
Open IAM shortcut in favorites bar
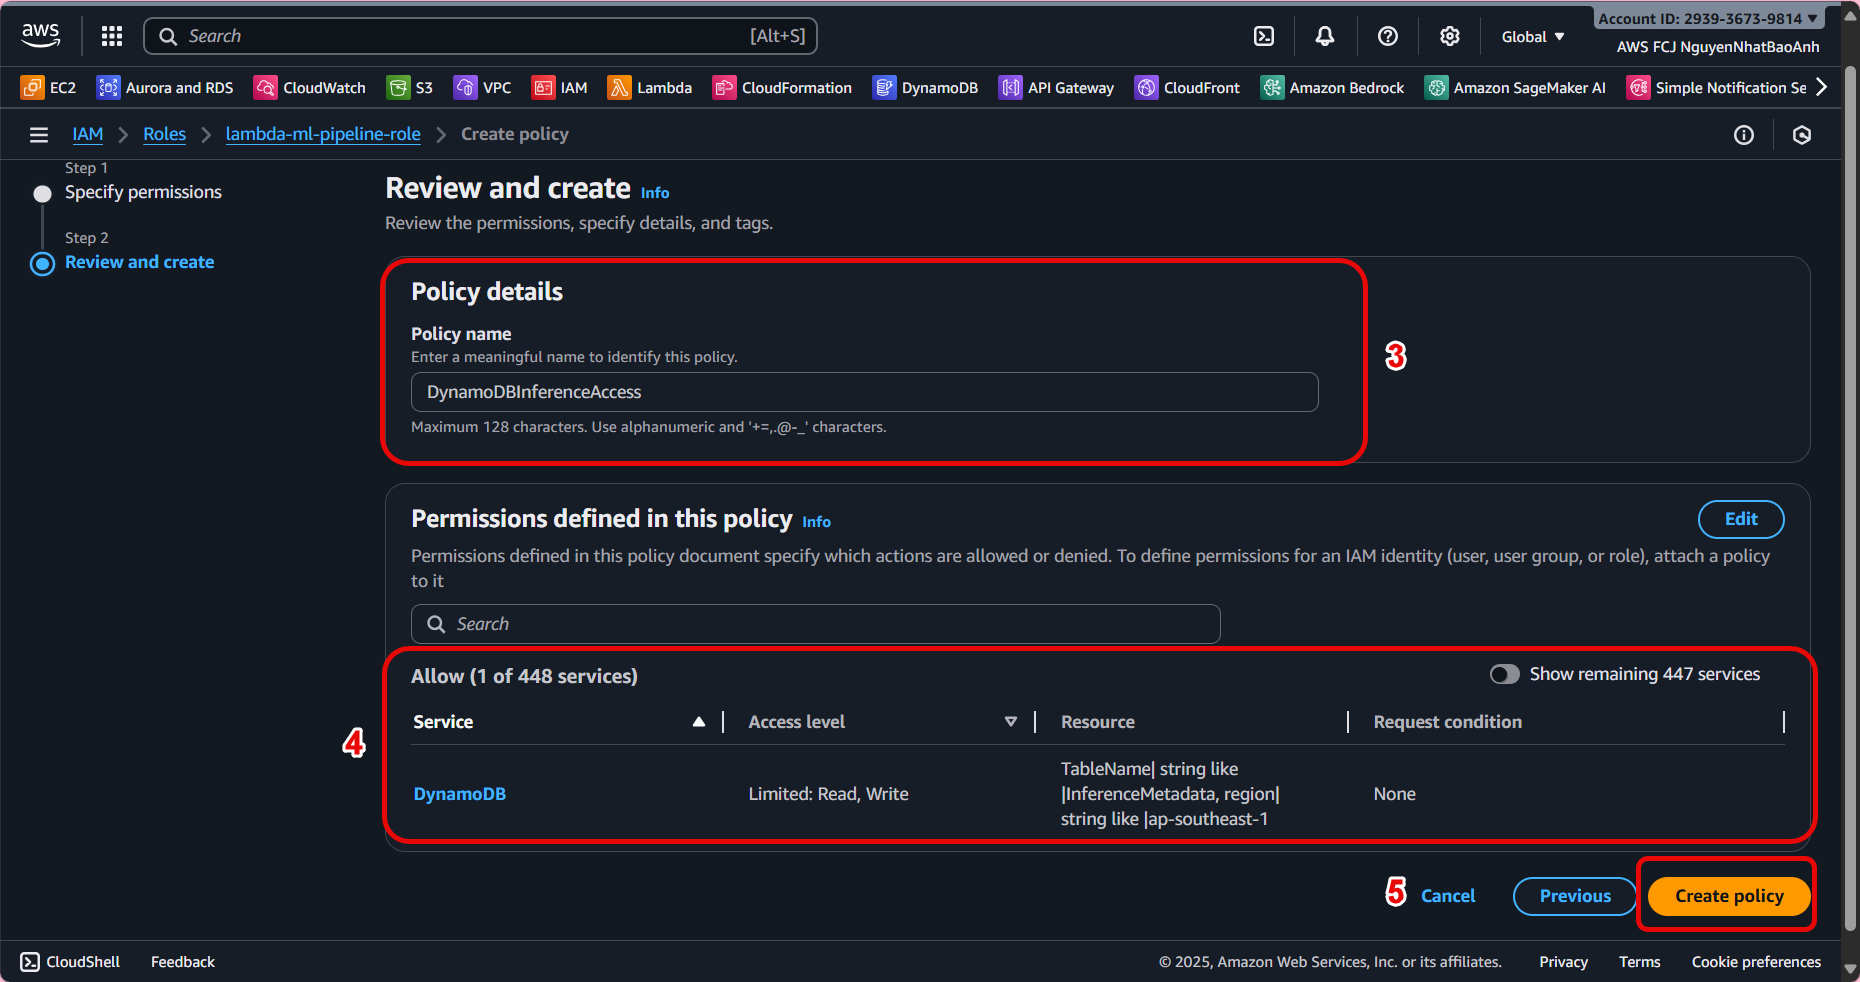560,88
